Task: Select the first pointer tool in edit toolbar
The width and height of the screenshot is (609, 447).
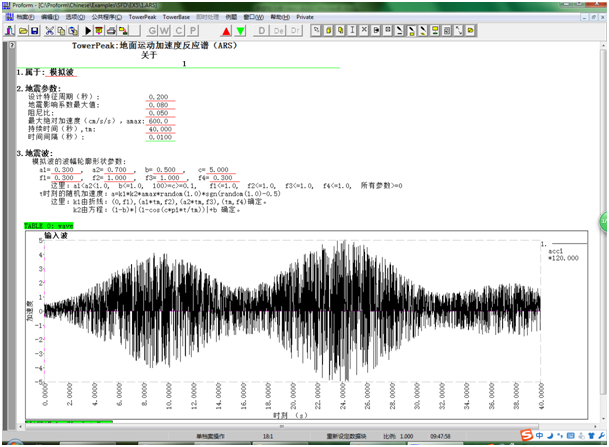Action: [x=316, y=30]
